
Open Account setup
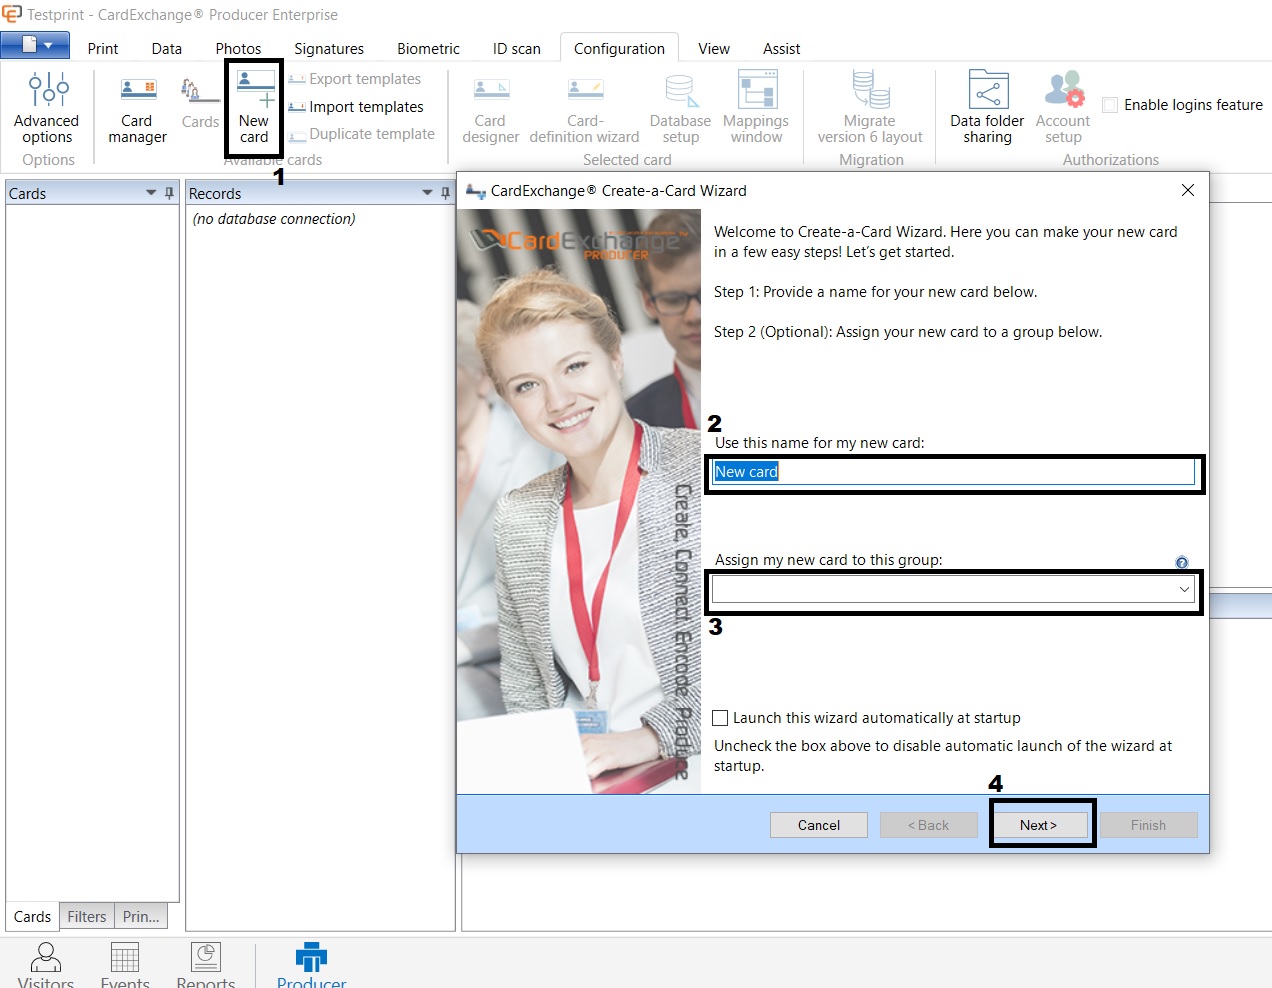pos(1063,108)
